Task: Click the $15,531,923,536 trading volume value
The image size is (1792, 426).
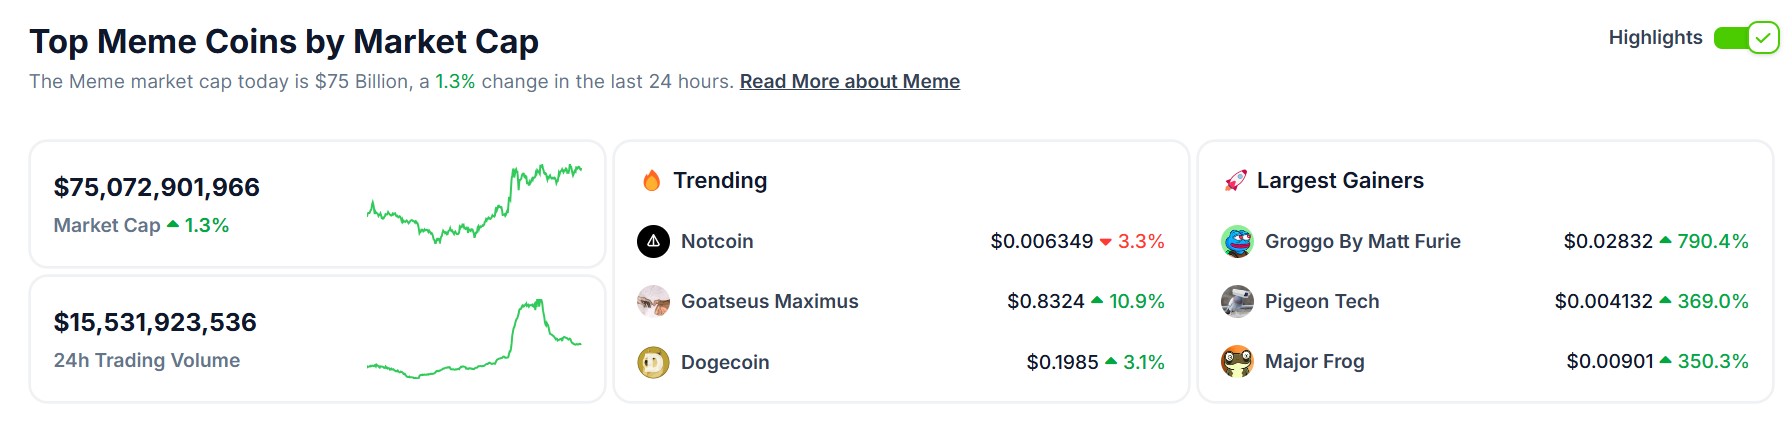Action: [155, 322]
